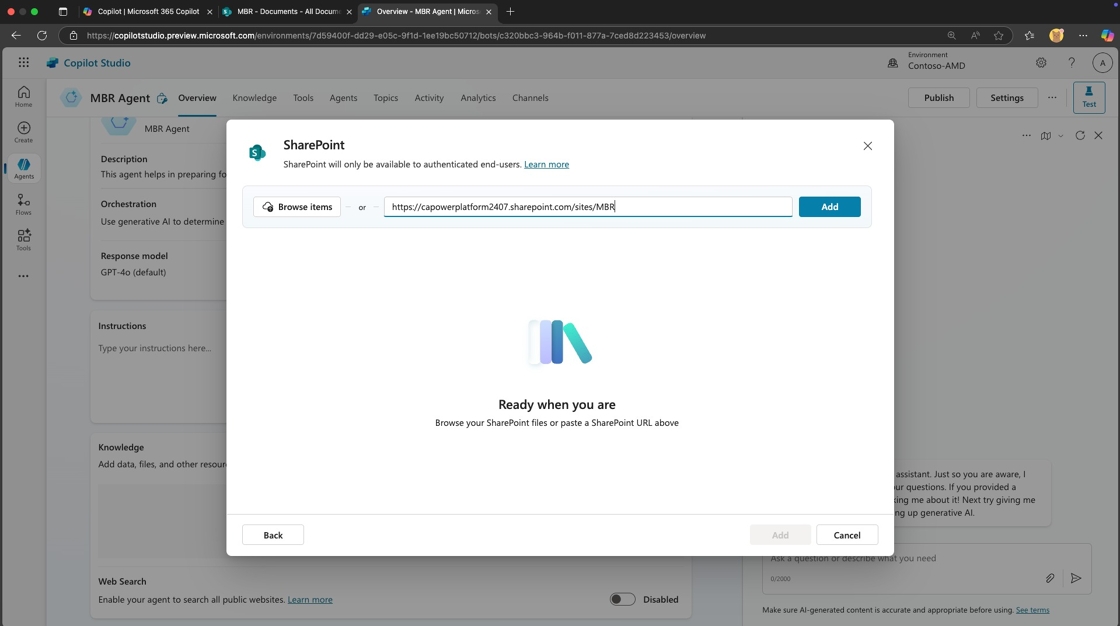Click the help question mark icon
Image resolution: width=1120 pixels, height=626 pixels.
tap(1071, 62)
